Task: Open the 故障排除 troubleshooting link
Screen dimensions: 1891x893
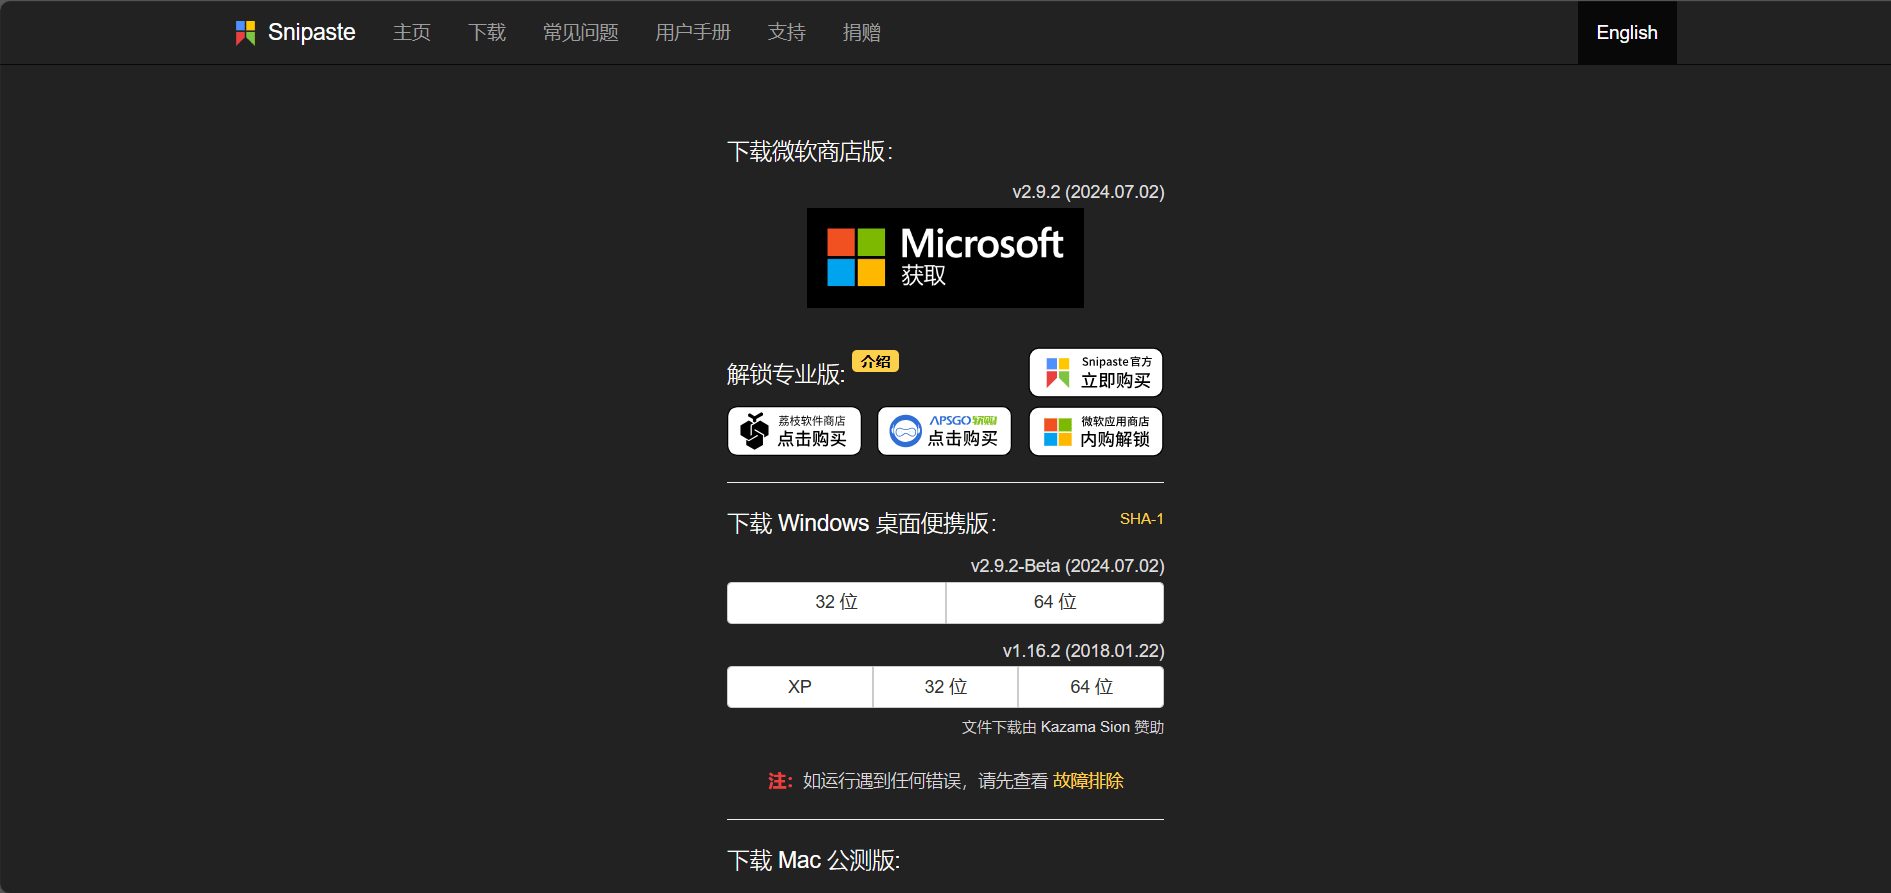Action: (1088, 781)
